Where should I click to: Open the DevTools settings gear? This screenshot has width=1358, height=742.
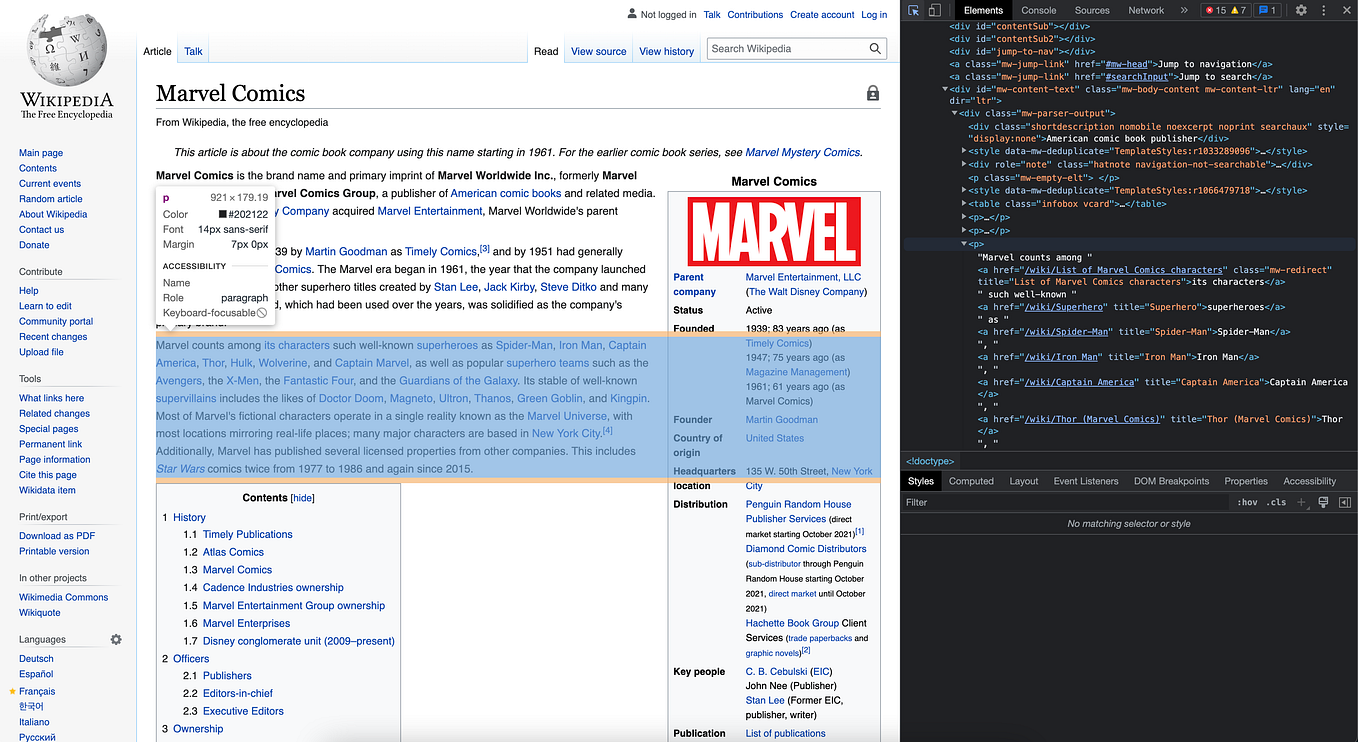tap(1301, 10)
